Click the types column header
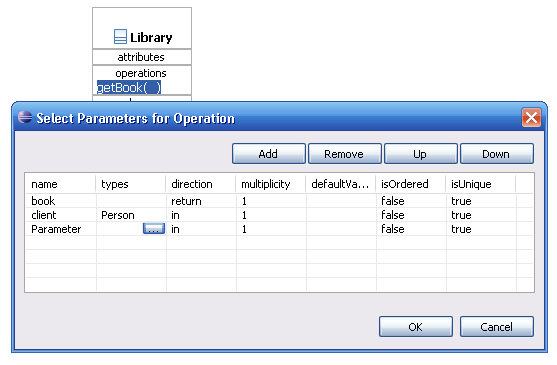557x365 pixels. pyautogui.click(x=131, y=184)
